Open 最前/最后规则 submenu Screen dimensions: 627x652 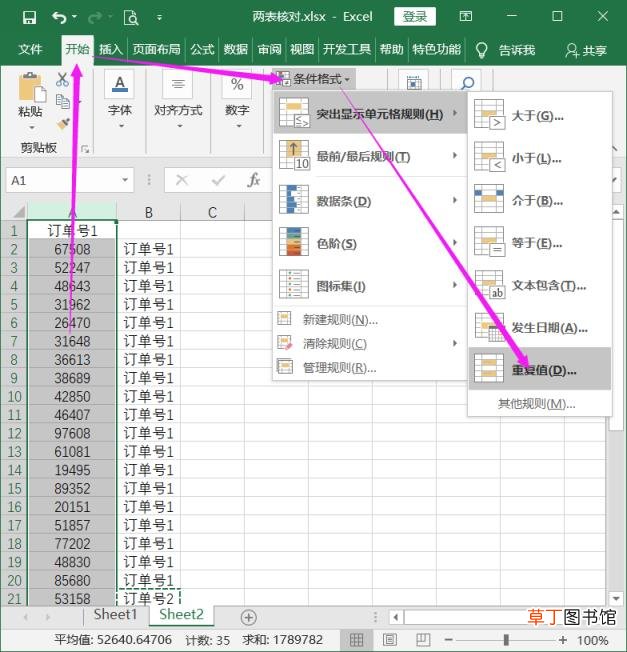[x=370, y=156]
